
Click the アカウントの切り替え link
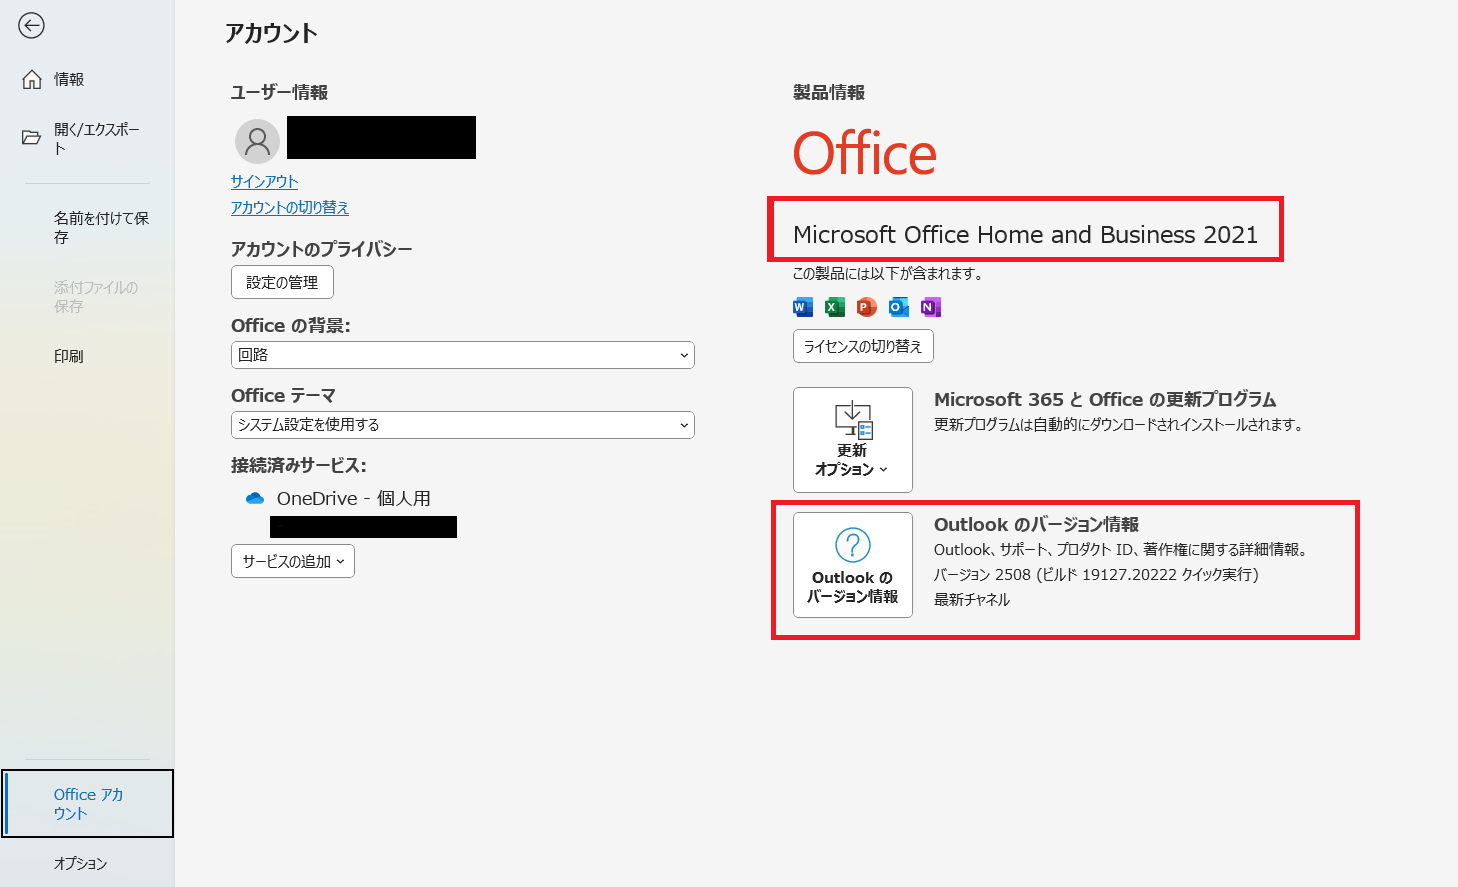tap(290, 207)
